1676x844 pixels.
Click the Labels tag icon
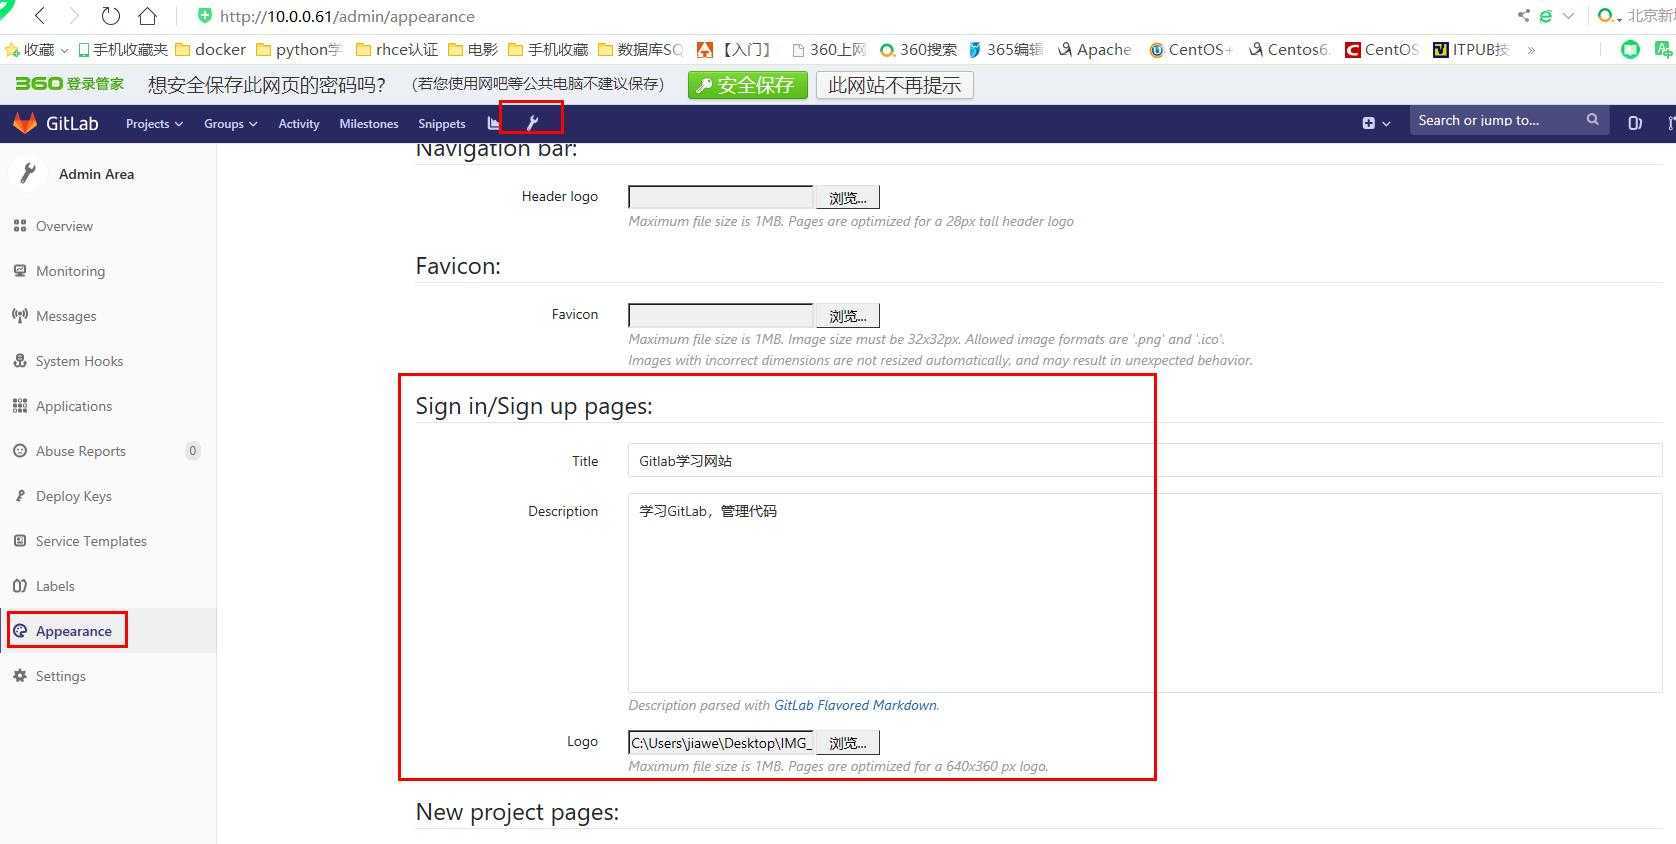click(20, 586)
